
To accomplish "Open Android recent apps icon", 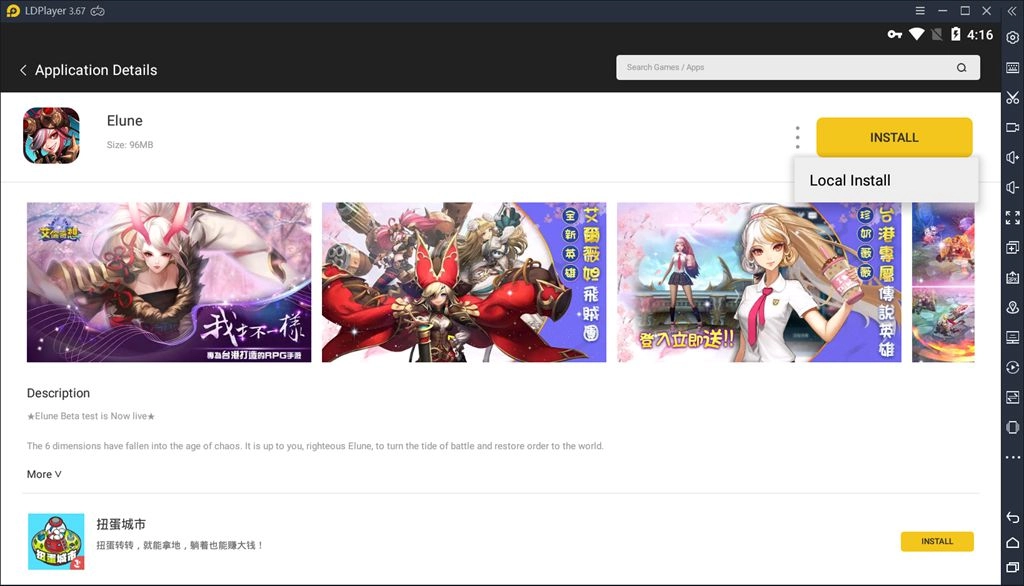I will (x=1012, y=569).
